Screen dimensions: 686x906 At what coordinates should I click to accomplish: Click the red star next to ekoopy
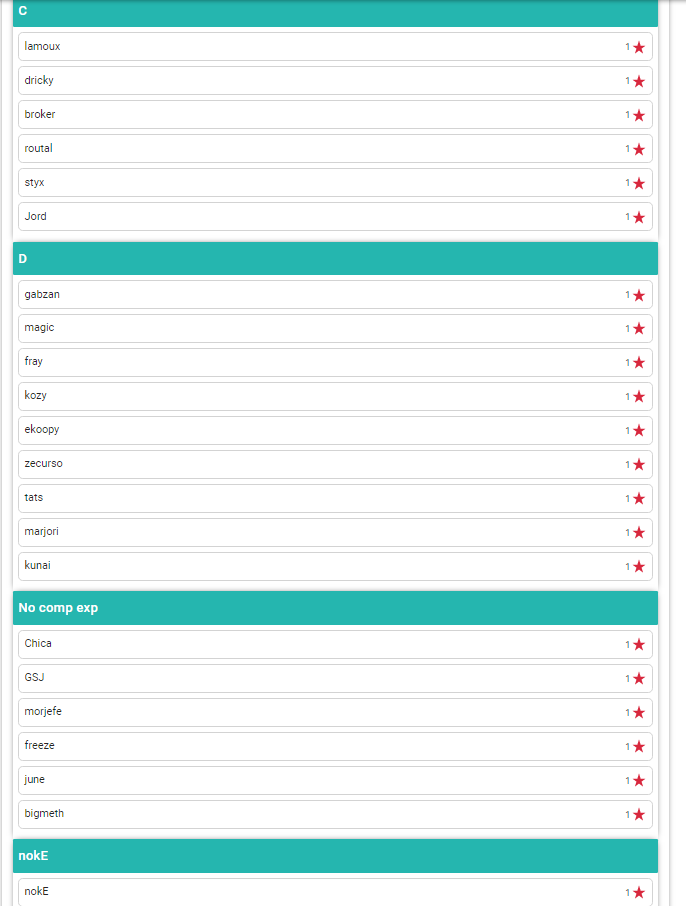tap(639, 431)
